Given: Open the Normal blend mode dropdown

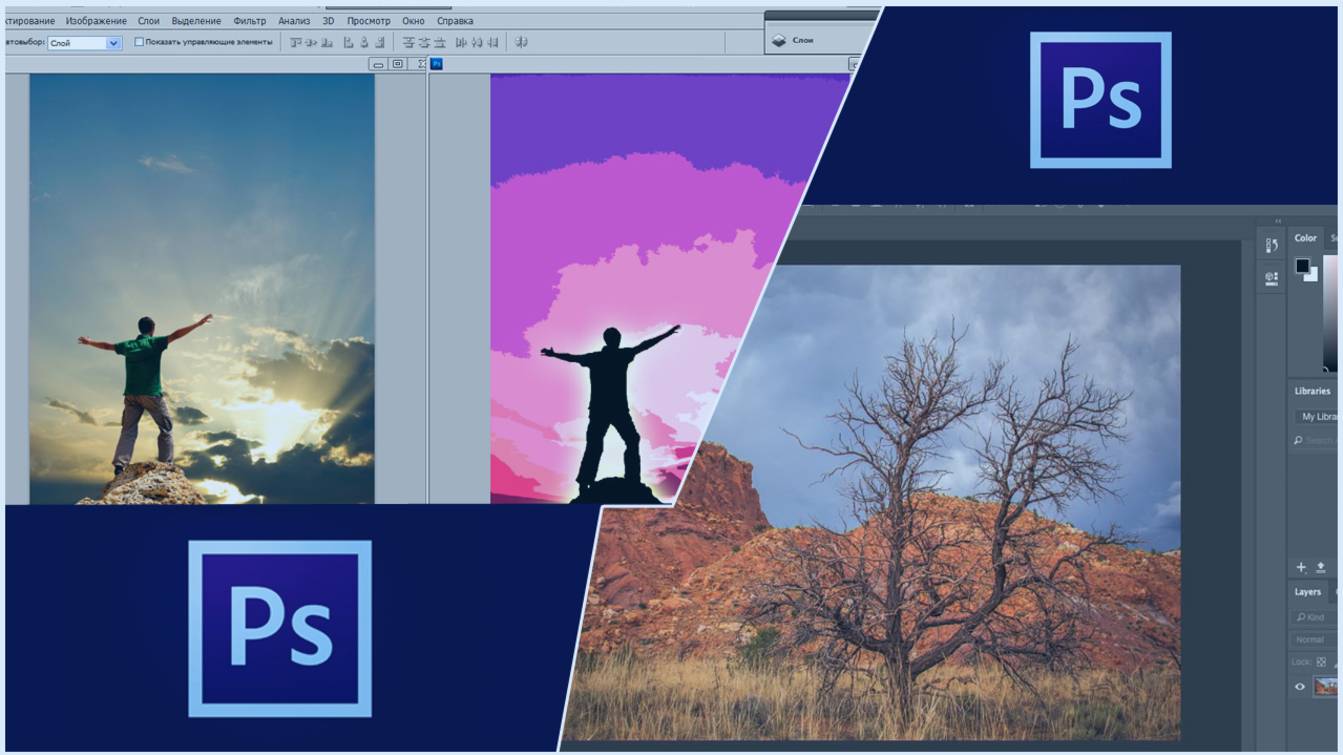Looking at the screenshot, I should coord(1315,640).
